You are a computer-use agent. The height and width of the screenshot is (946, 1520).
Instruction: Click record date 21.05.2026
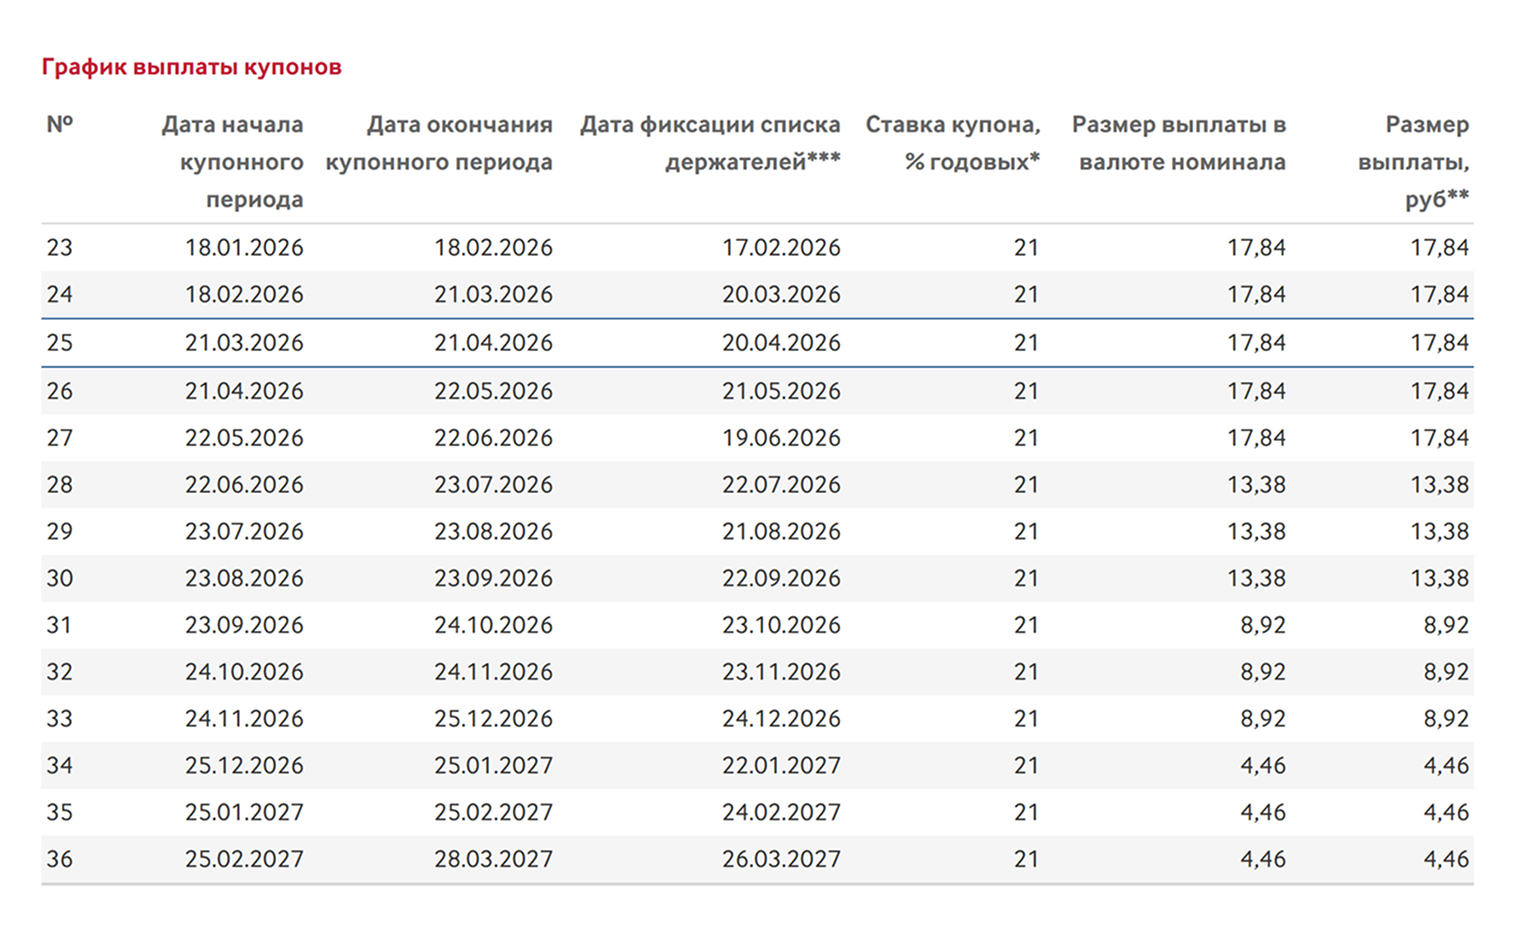781,391
